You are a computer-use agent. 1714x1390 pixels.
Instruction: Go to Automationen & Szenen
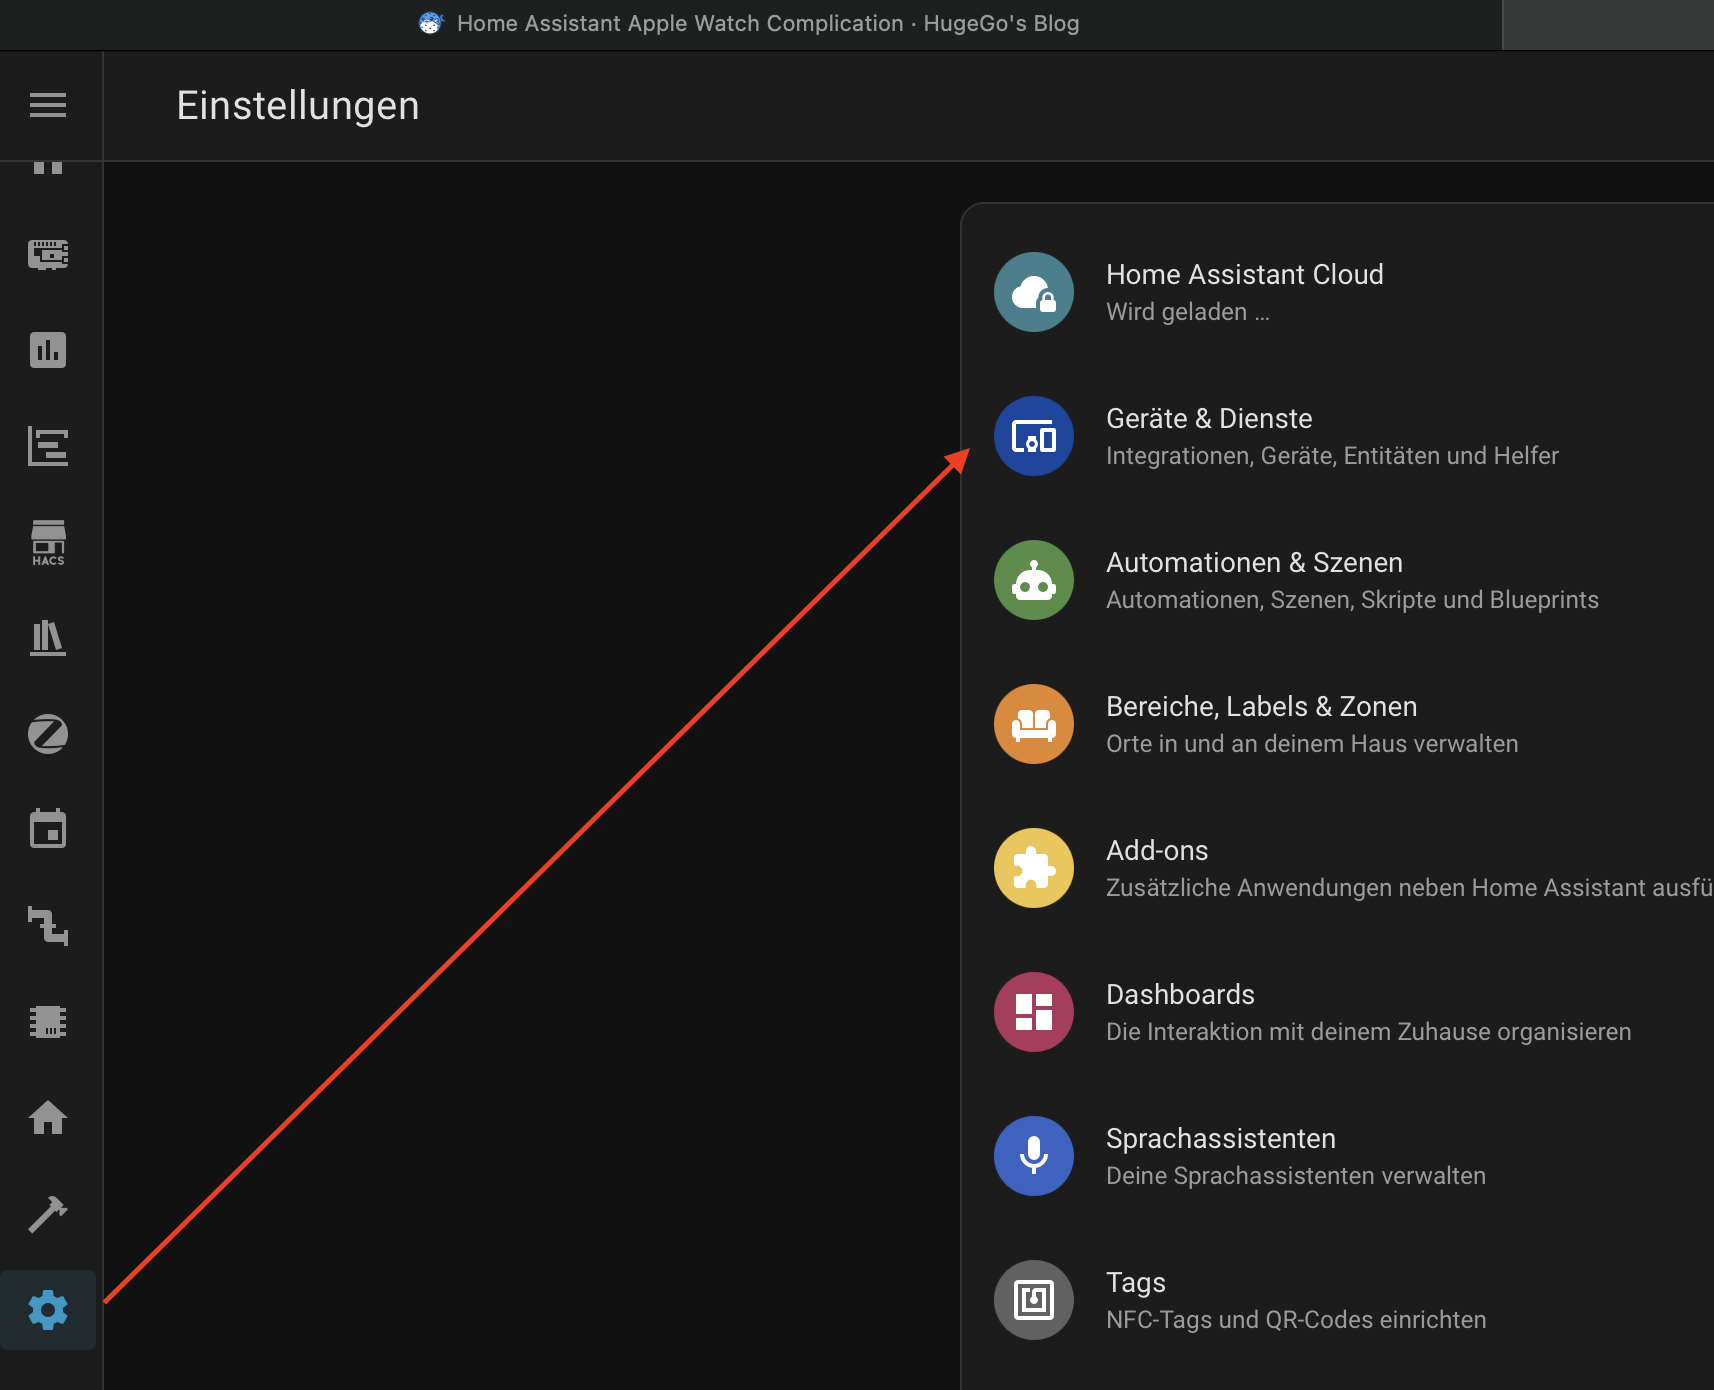[x=1254, y=580]
